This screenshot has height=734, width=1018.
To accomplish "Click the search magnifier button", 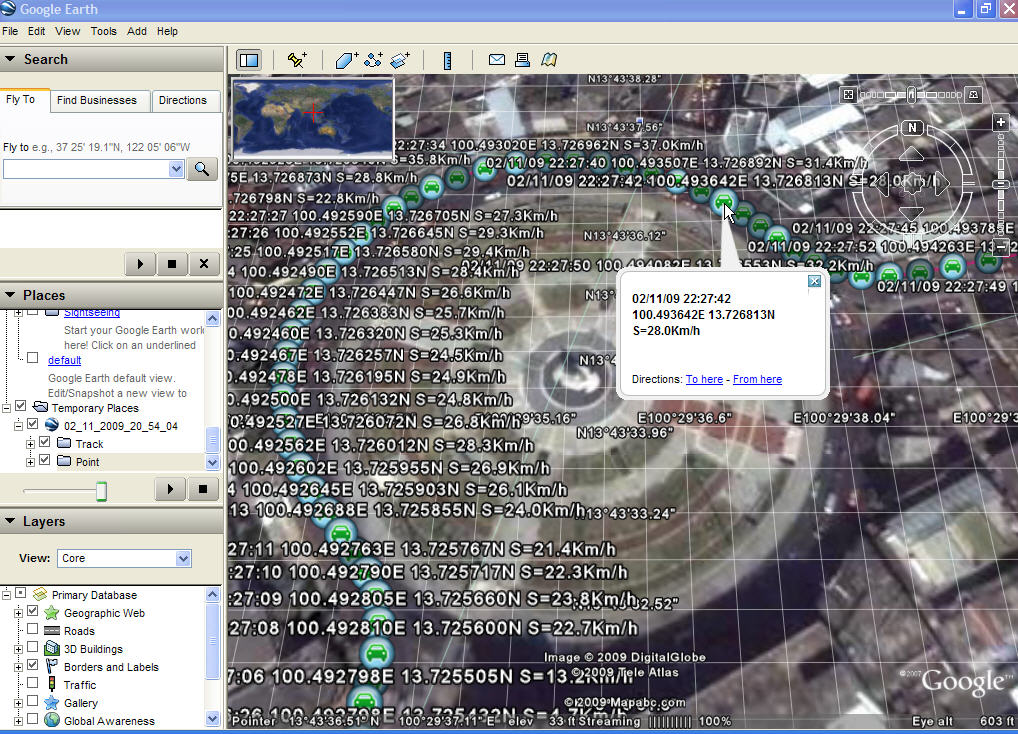I will tap(202, 169).
